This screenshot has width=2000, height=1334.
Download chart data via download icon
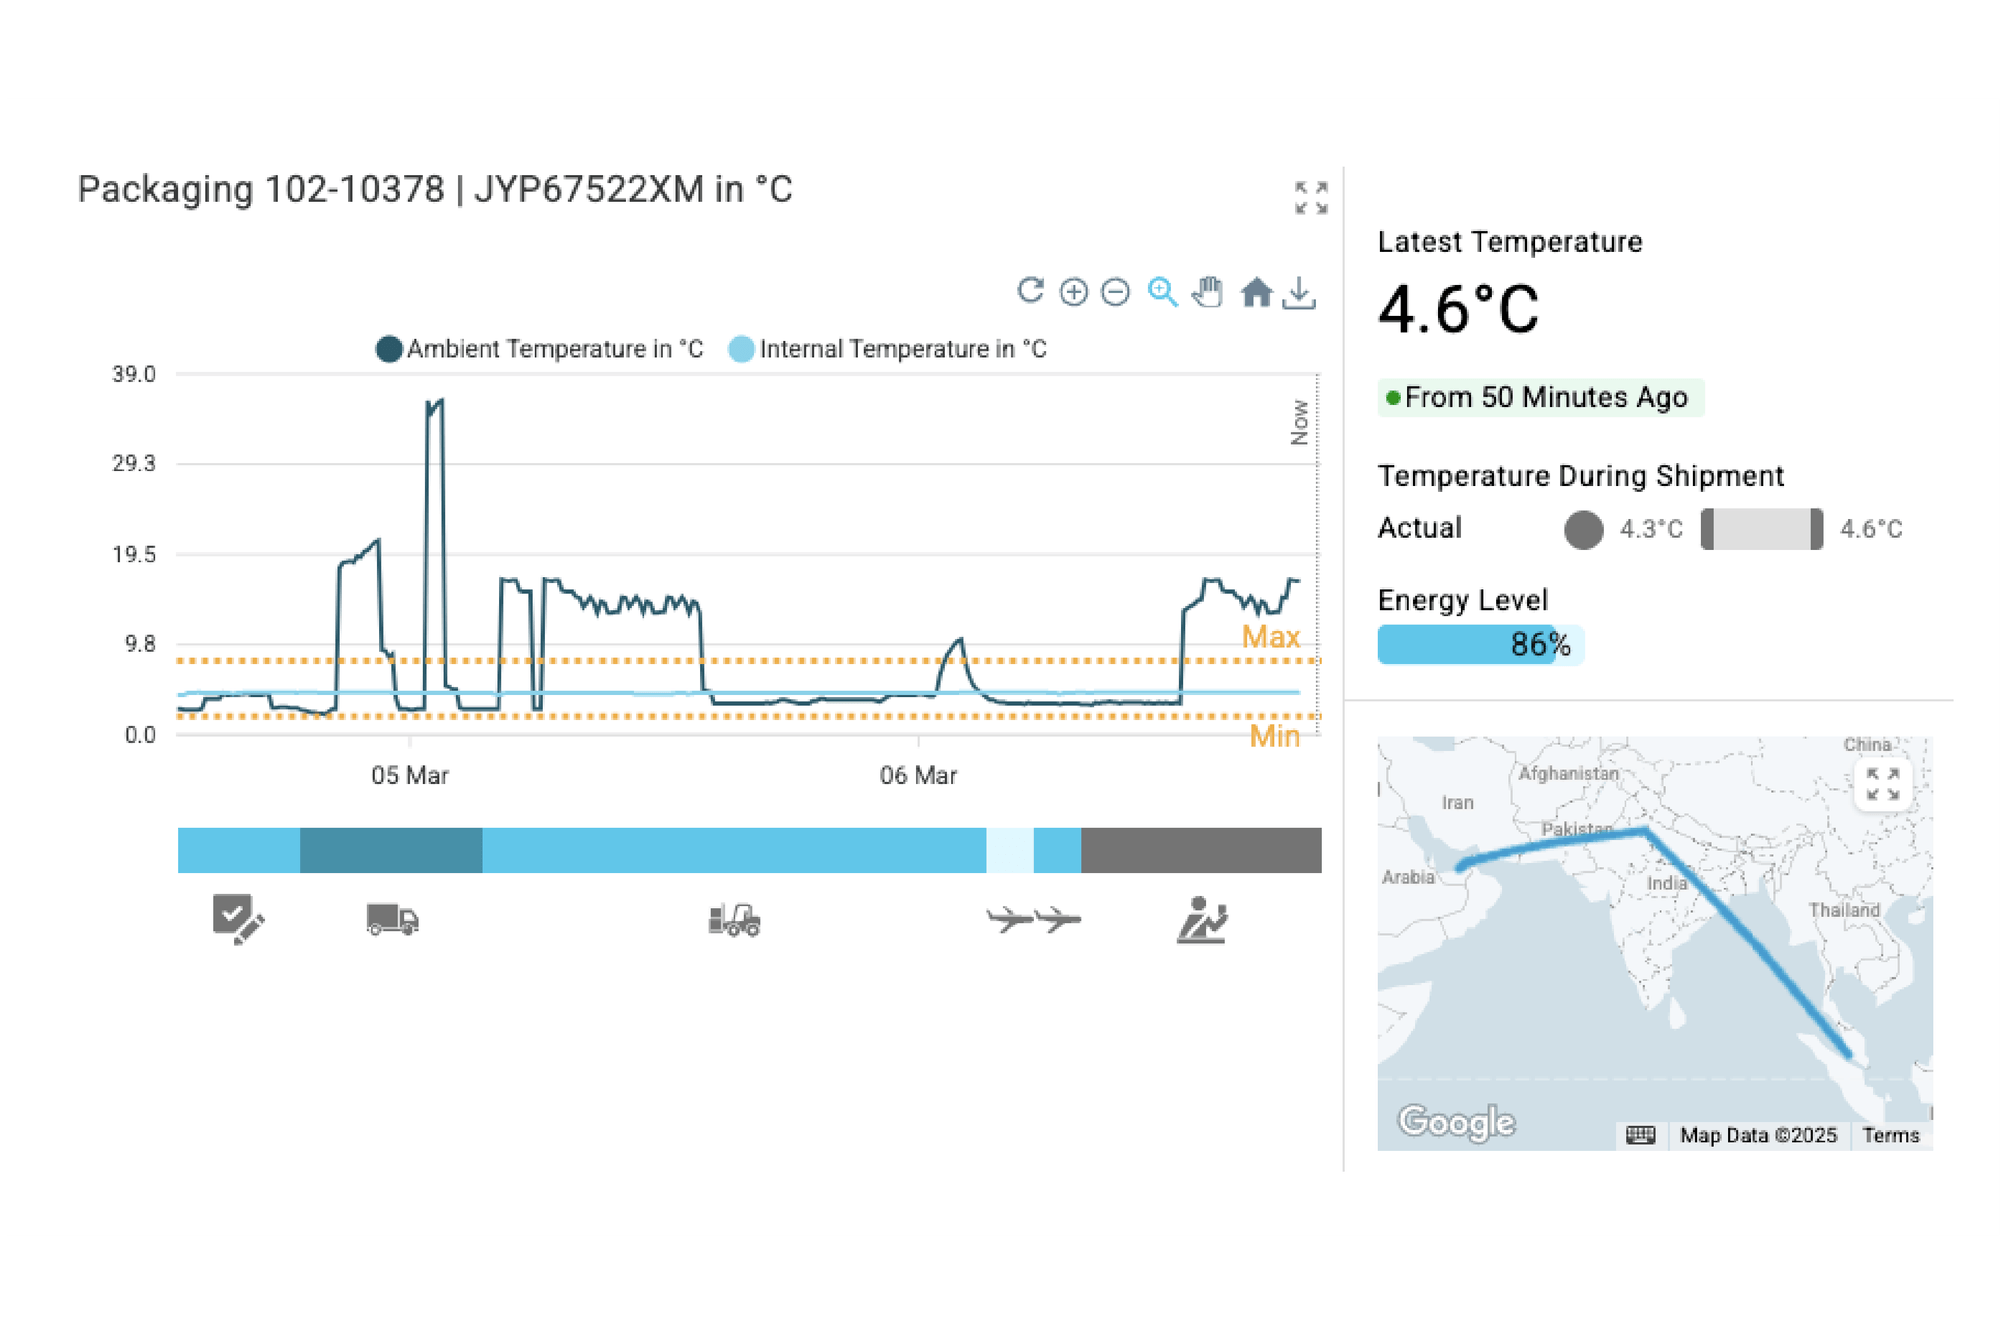pos(1299,292)
